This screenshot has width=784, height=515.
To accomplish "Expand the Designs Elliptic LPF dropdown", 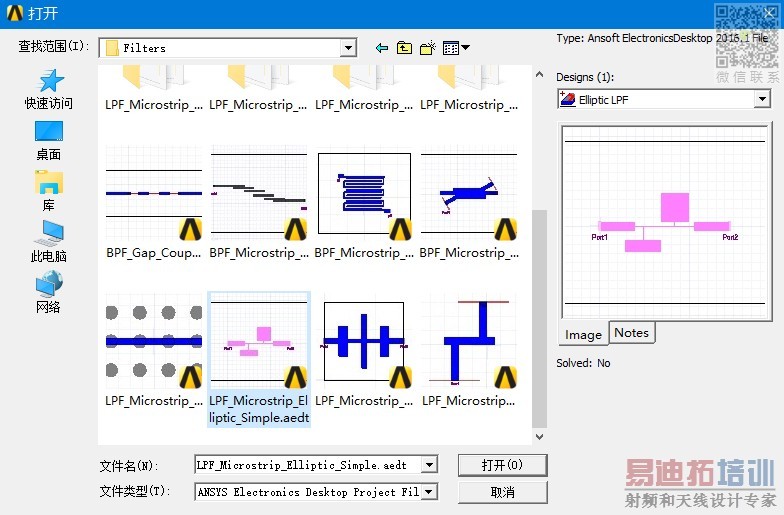I will [762, 99].
